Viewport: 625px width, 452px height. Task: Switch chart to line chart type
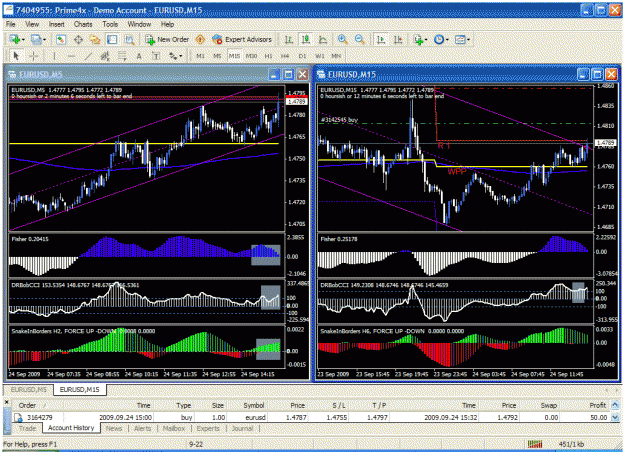click(x=323, y=39)
